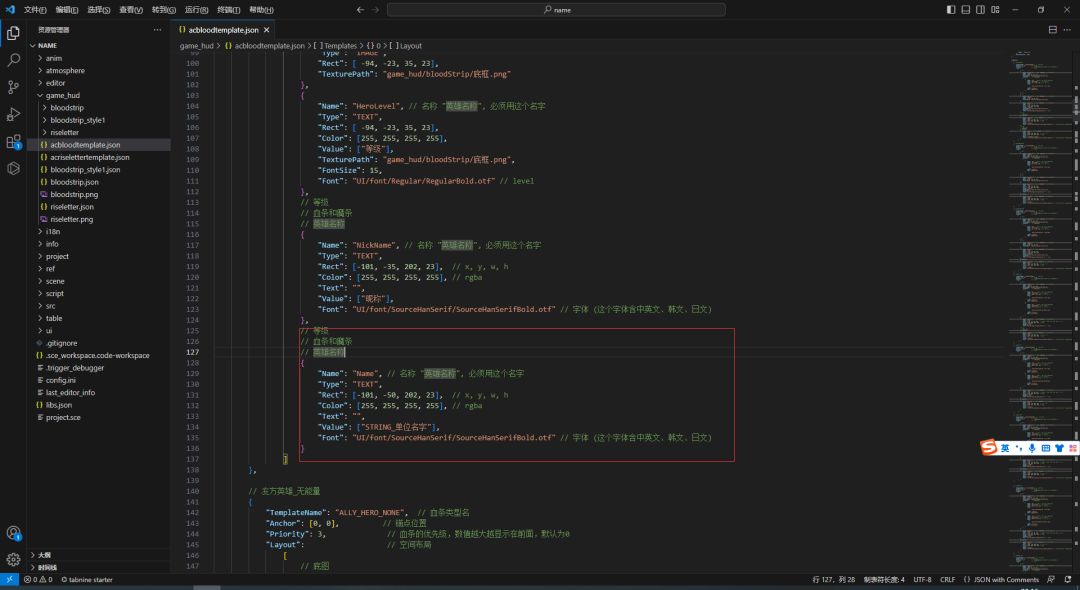Click JSON with Comments language mode
This screenshot has width=1080, height=590.
(1001, 579)
